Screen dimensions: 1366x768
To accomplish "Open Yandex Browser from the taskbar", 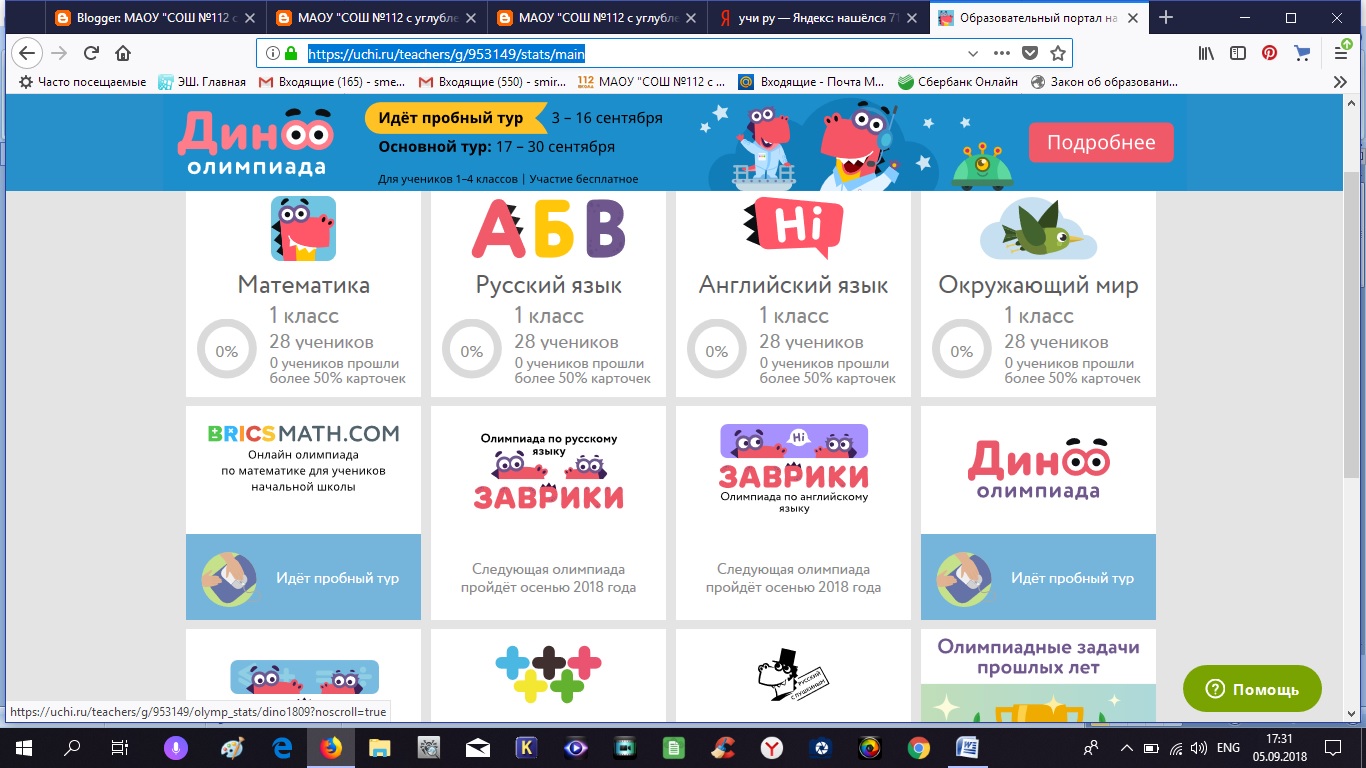I will point(772,747).
